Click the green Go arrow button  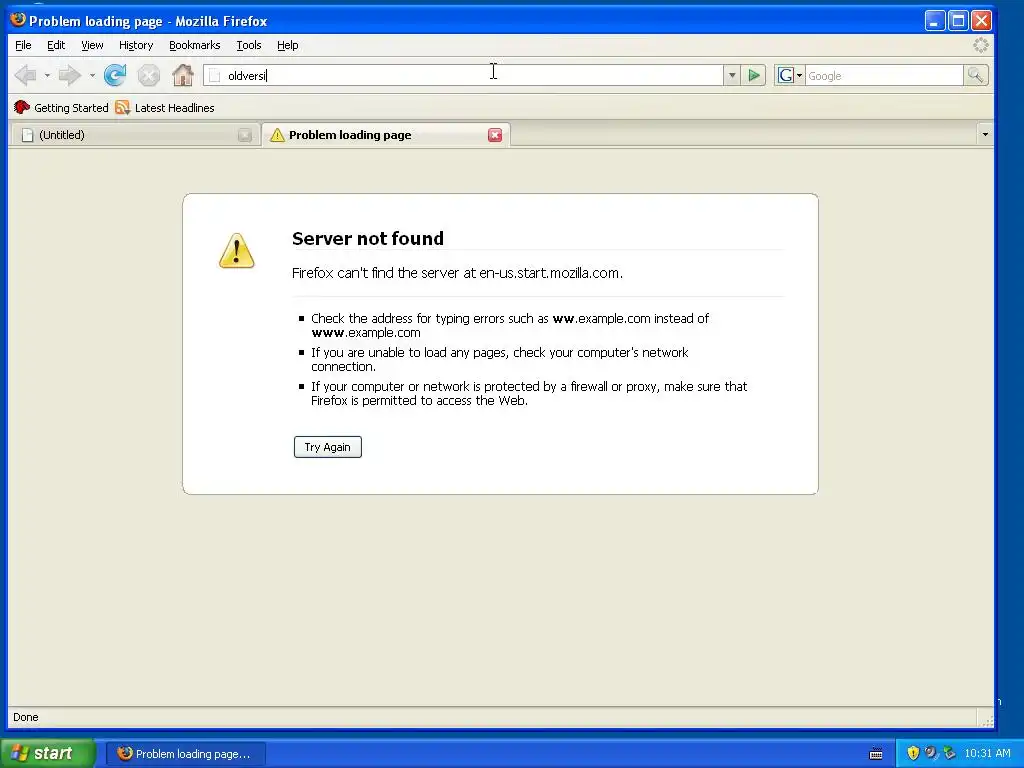pyautogui.click(x=754, y=76)
